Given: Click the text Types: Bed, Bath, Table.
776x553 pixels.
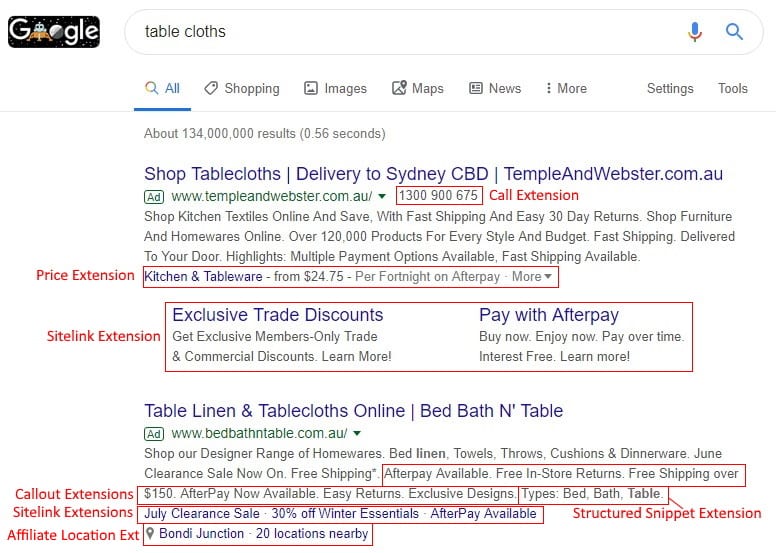Looking at the screenshot, I should [x=592, y=494].
